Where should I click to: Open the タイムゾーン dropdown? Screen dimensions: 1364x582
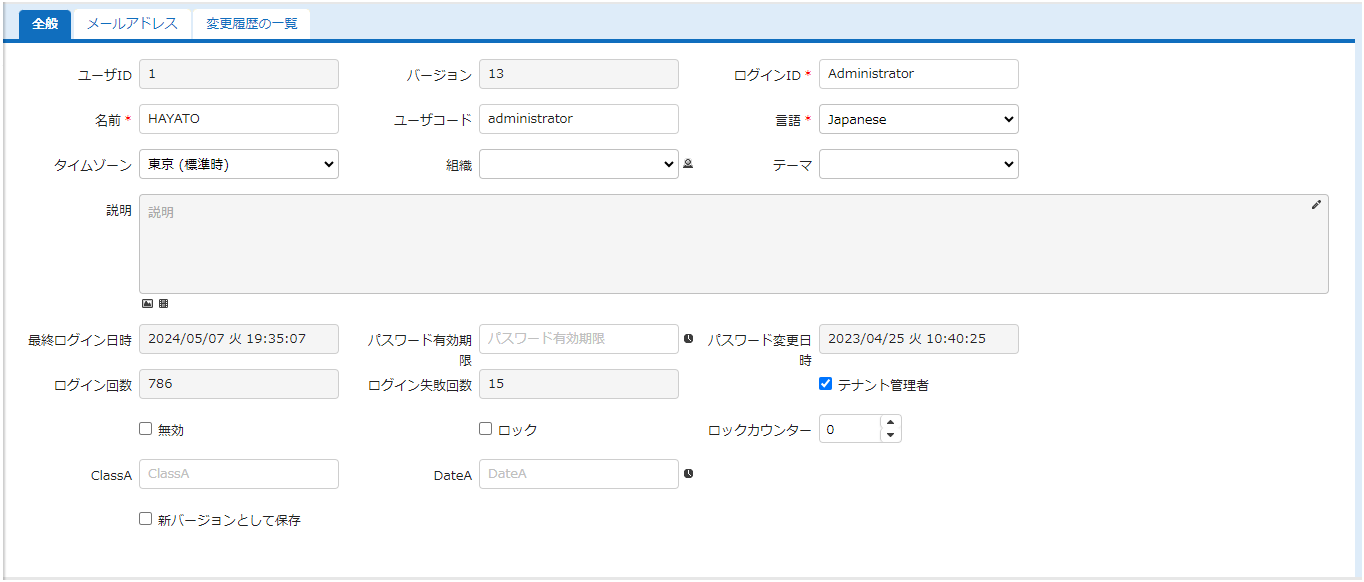(239, 164)
